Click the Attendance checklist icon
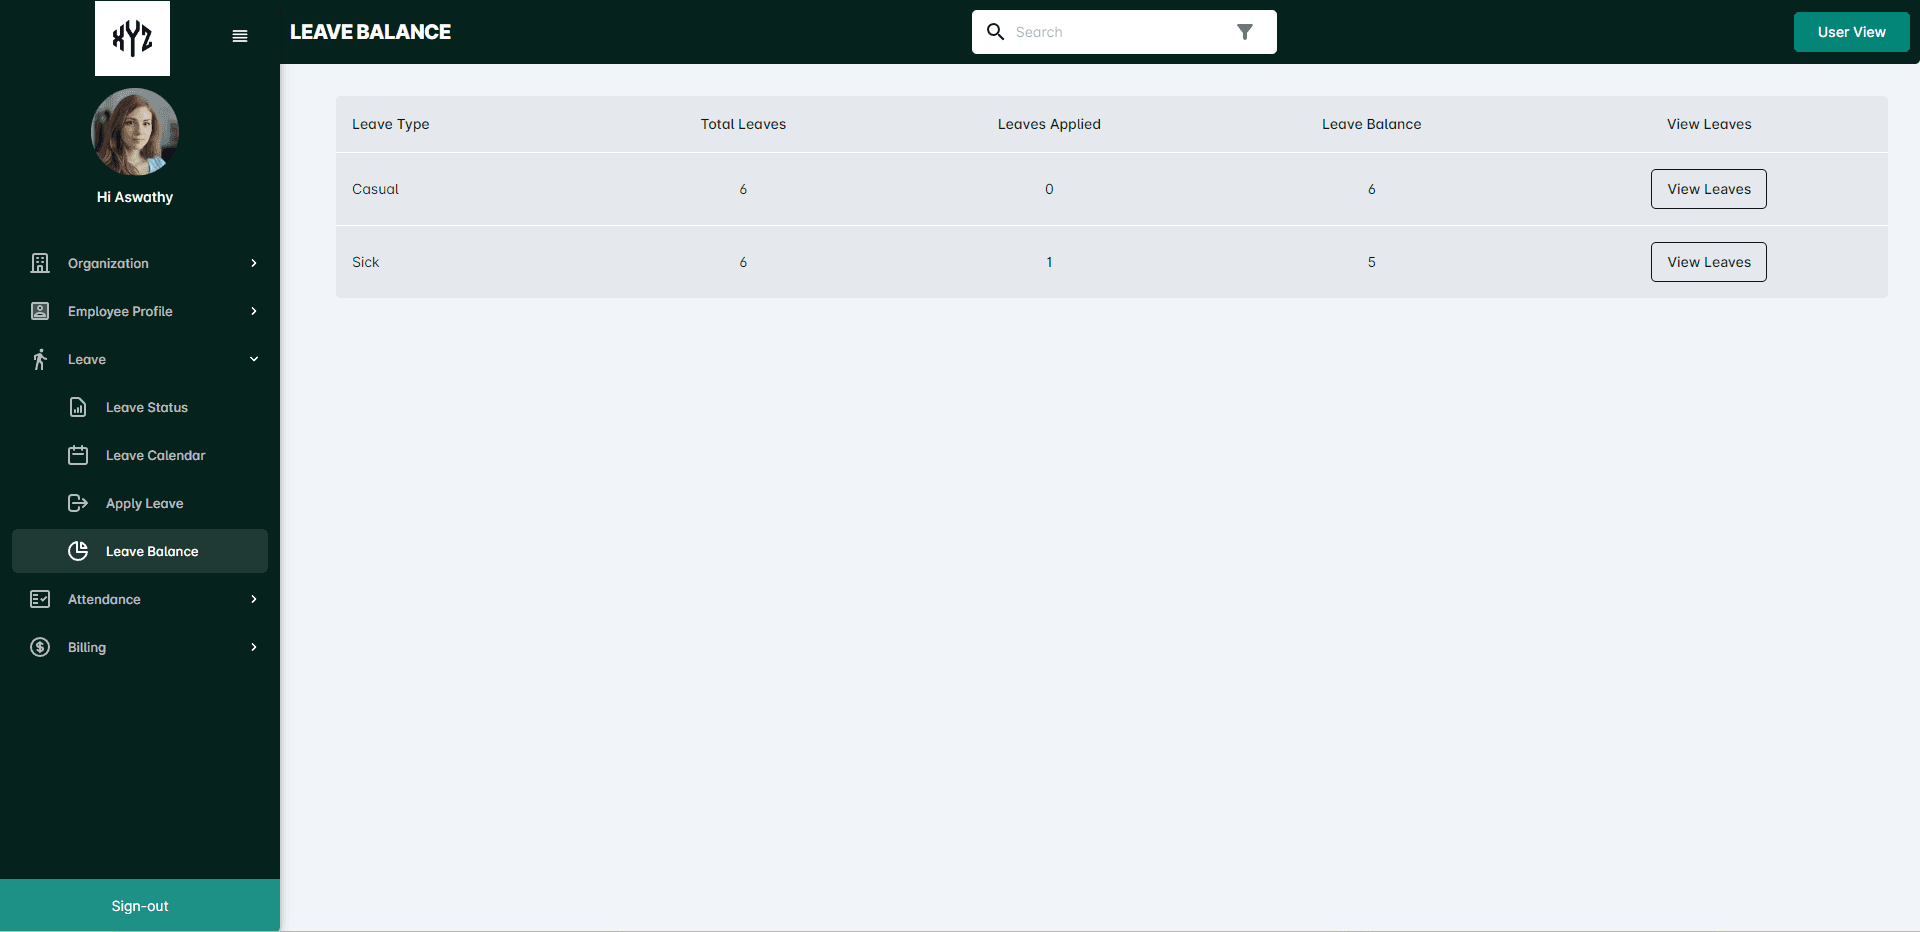The height and width of the screenshot is (932, 1920). (40, 599)
